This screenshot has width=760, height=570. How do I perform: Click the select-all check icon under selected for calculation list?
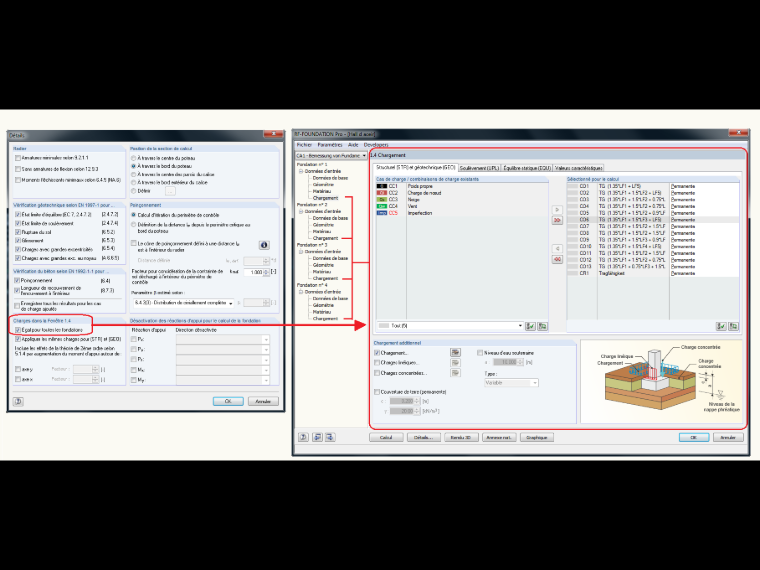(721, 327)
